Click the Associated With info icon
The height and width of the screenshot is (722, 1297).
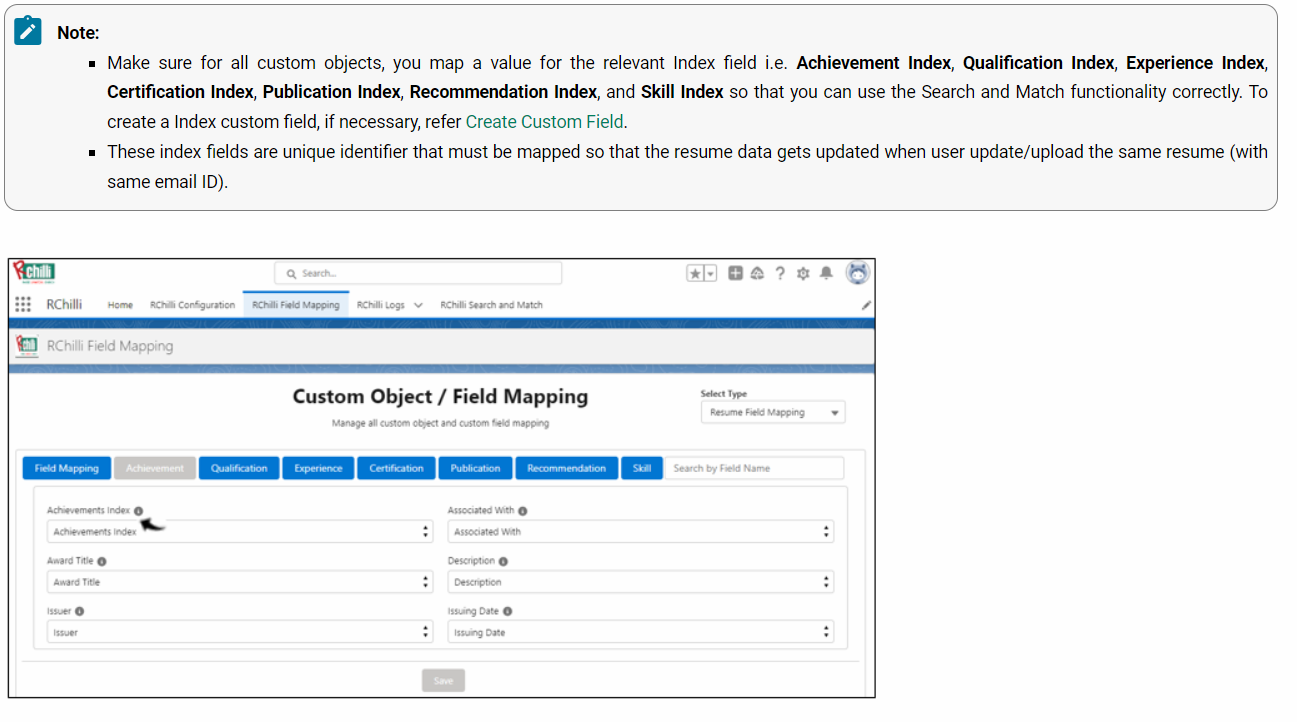click(523, 511)
